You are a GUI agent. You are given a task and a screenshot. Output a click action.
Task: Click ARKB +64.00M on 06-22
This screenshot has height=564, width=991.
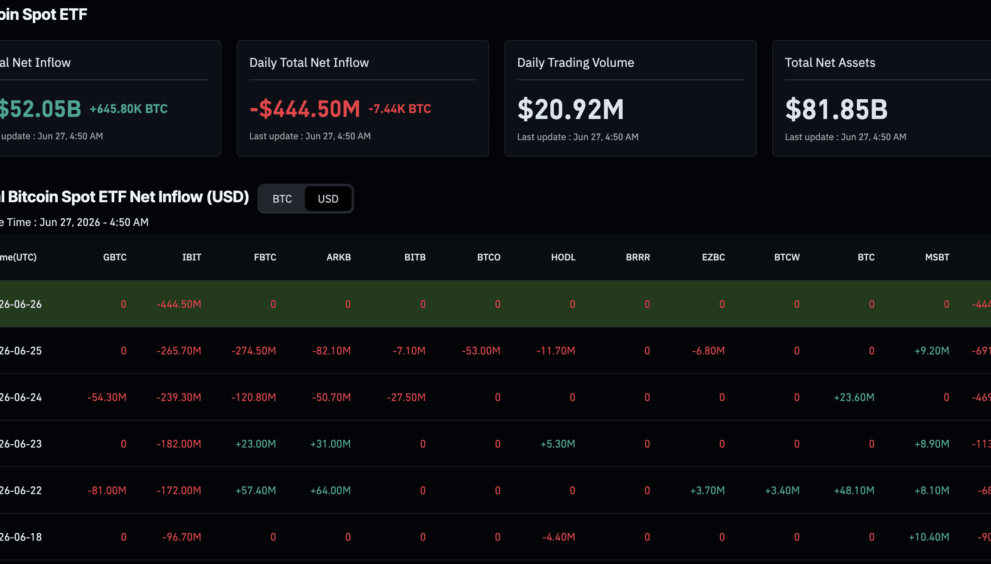click(330, 491)
